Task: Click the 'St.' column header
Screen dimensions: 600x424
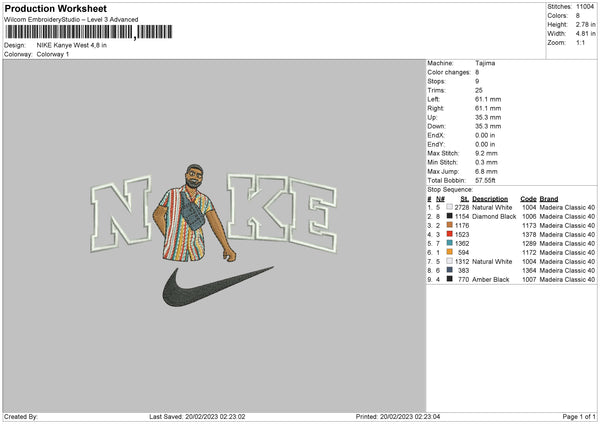Action: [465, 199]
